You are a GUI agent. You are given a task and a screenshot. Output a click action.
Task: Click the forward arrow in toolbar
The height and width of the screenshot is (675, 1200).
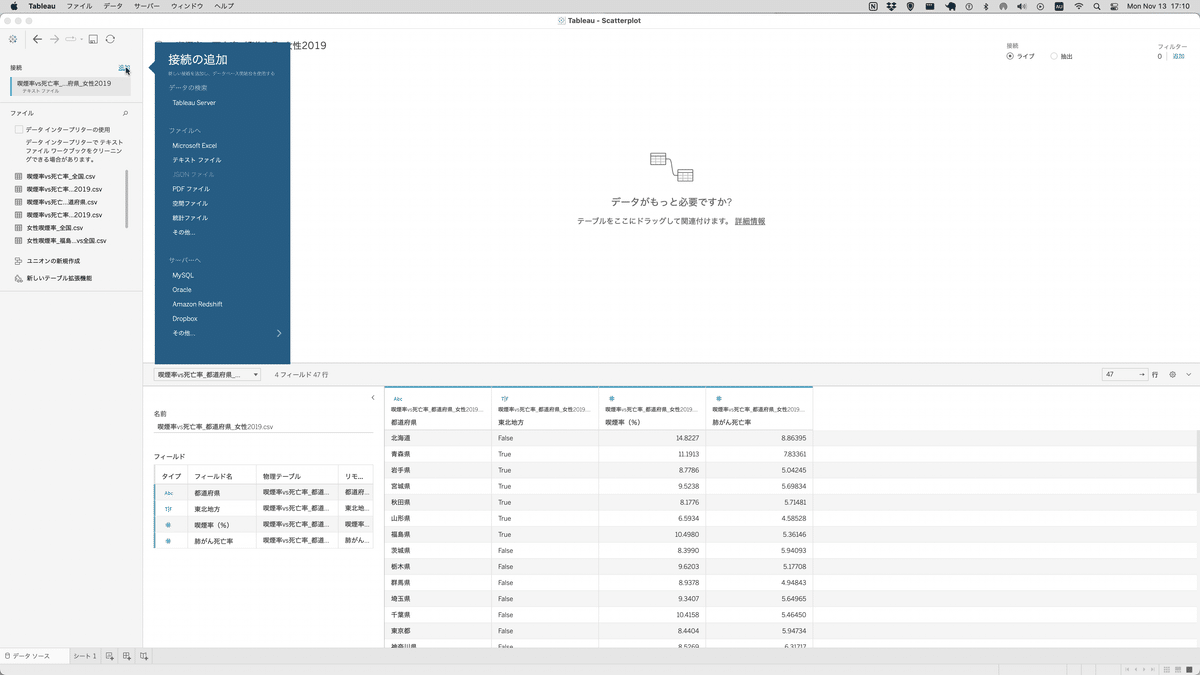pos(55,39)
